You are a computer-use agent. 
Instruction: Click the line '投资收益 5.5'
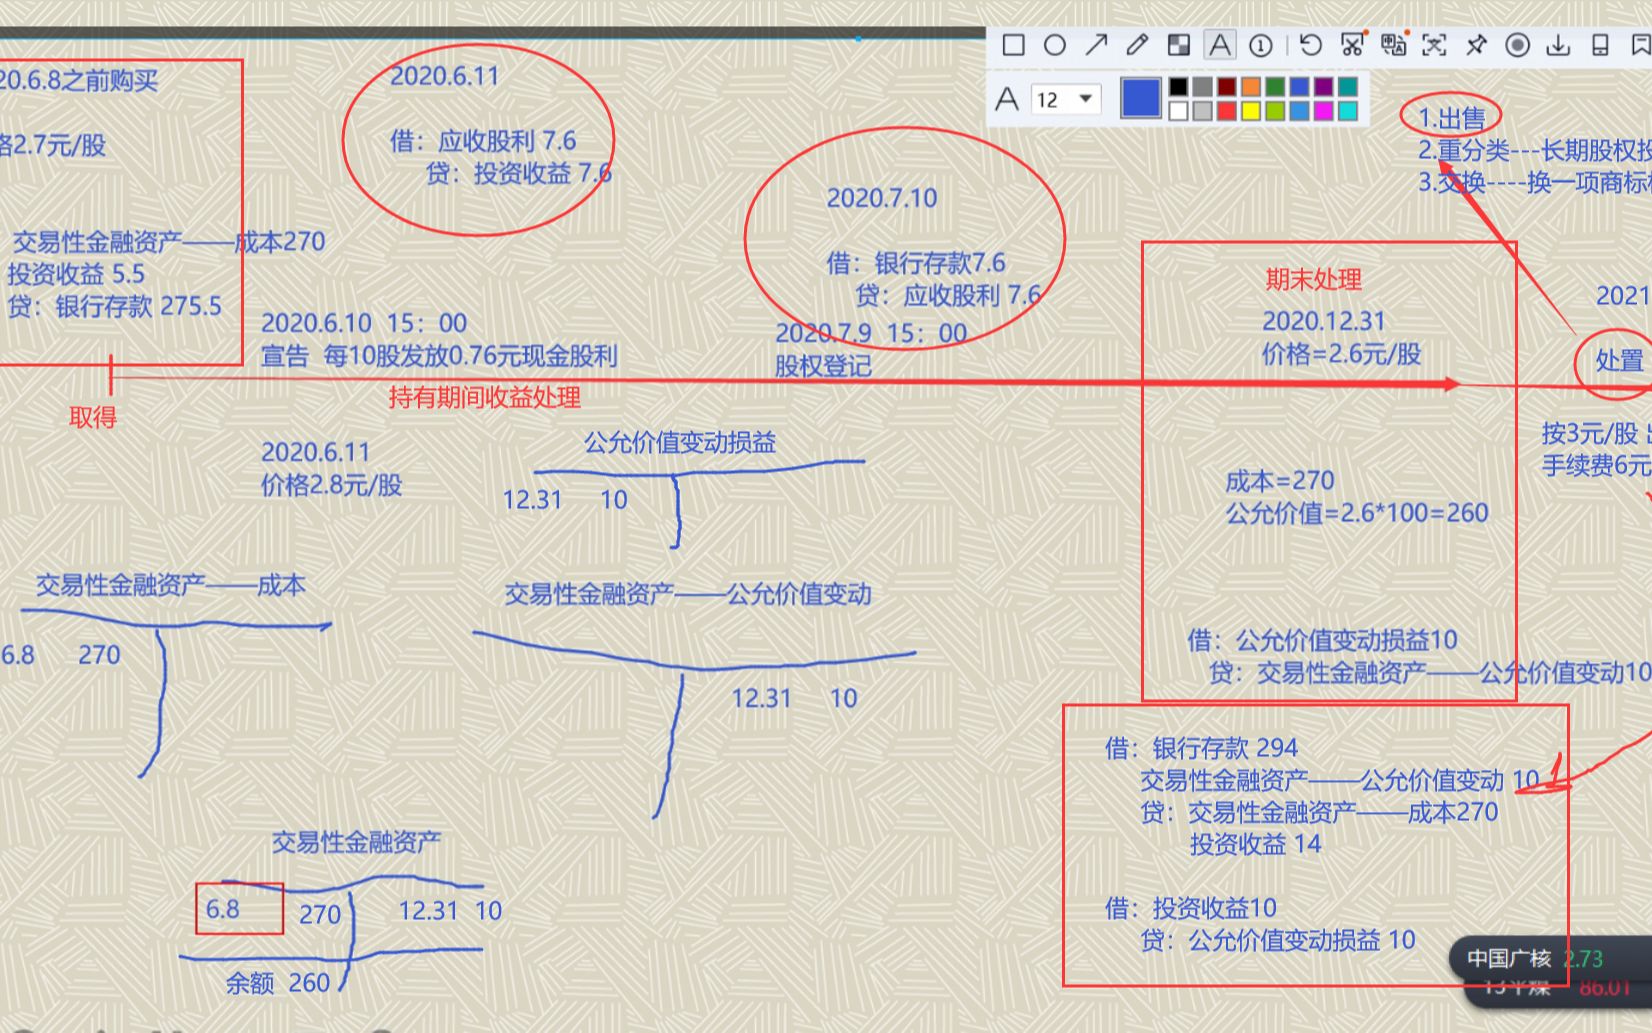click(76, 274)
